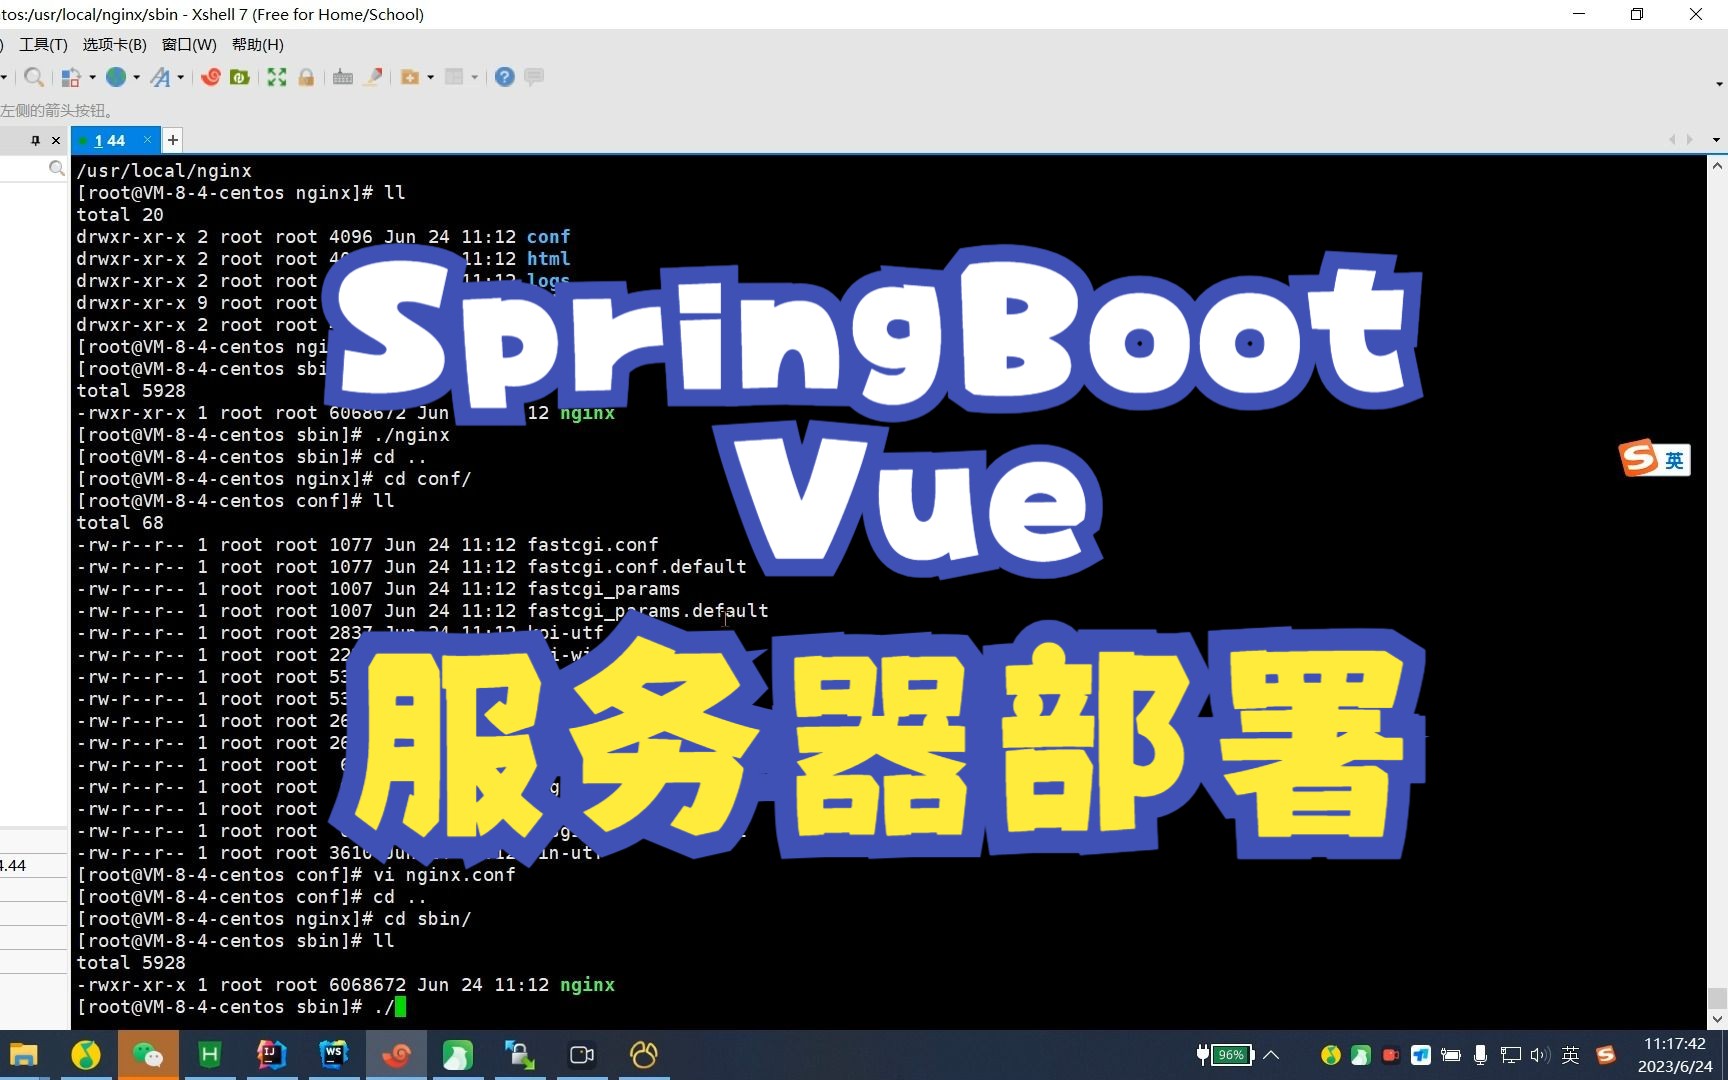Open the 工具(T) menu
Image resolution: width=1728 pixels, height=1080 pixels.
(43, 45)
